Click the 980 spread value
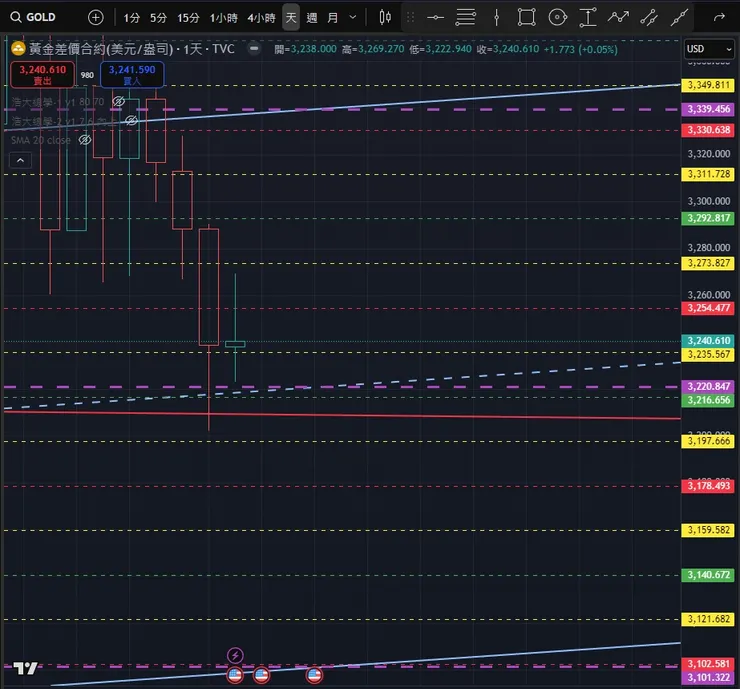 (87, 75)
